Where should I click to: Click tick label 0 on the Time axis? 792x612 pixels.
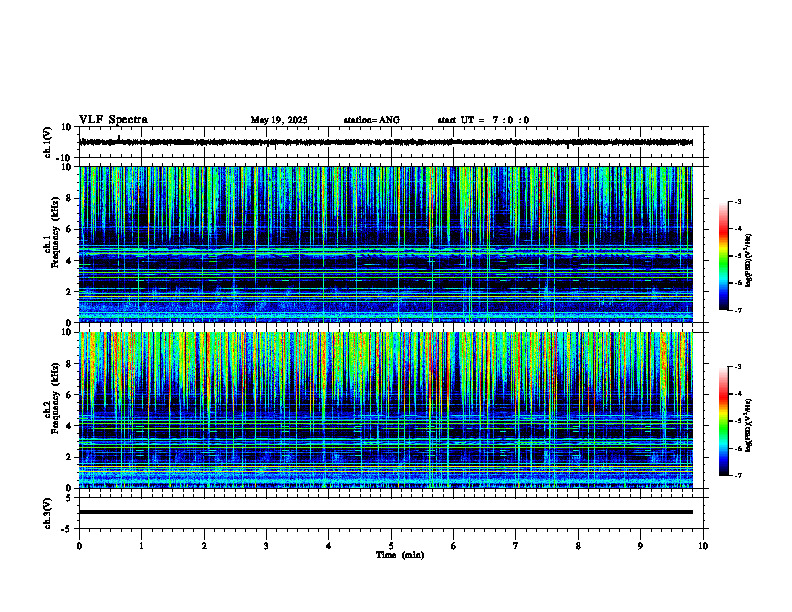[x=79, y=546]
